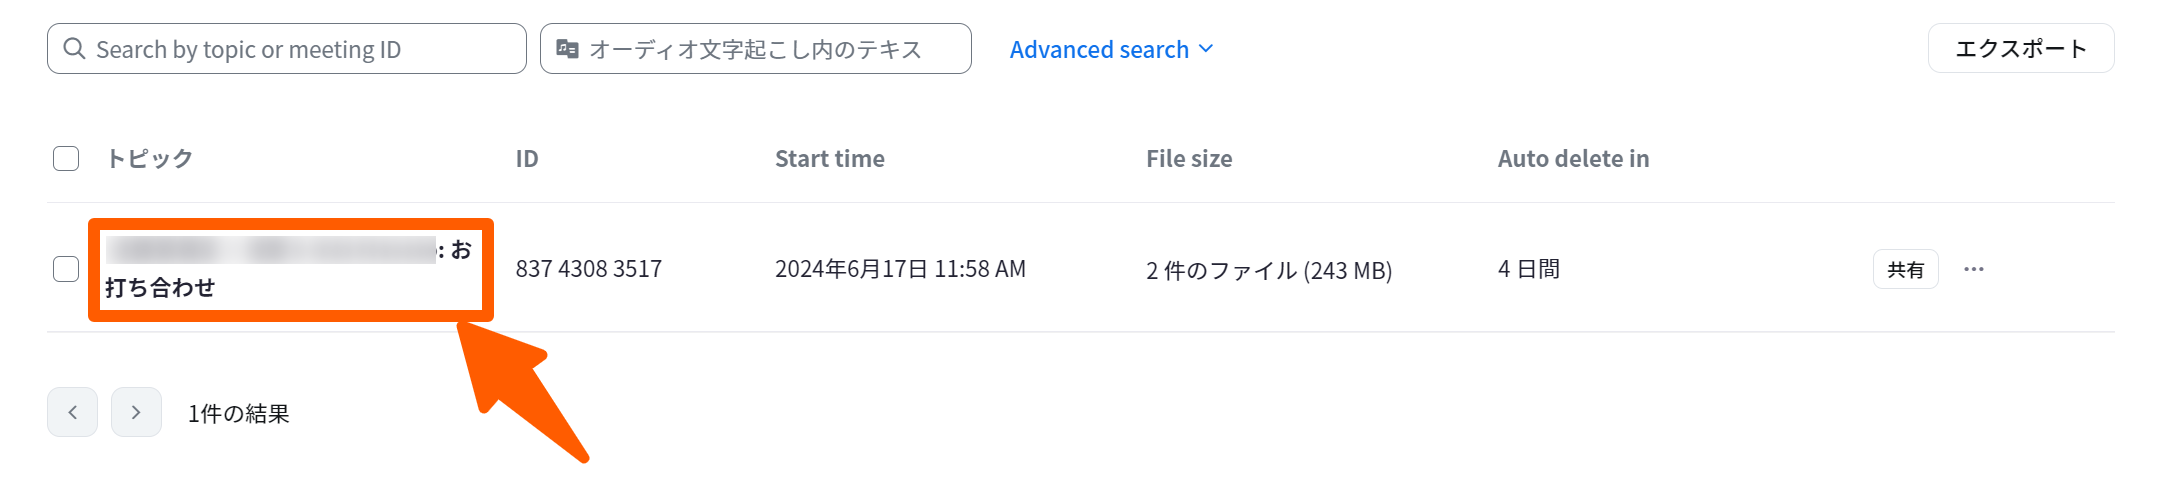Open the お打ち合わせ recording topic link
The width and height of the screenshot is (2184, 484).
(x=160, y=288)
